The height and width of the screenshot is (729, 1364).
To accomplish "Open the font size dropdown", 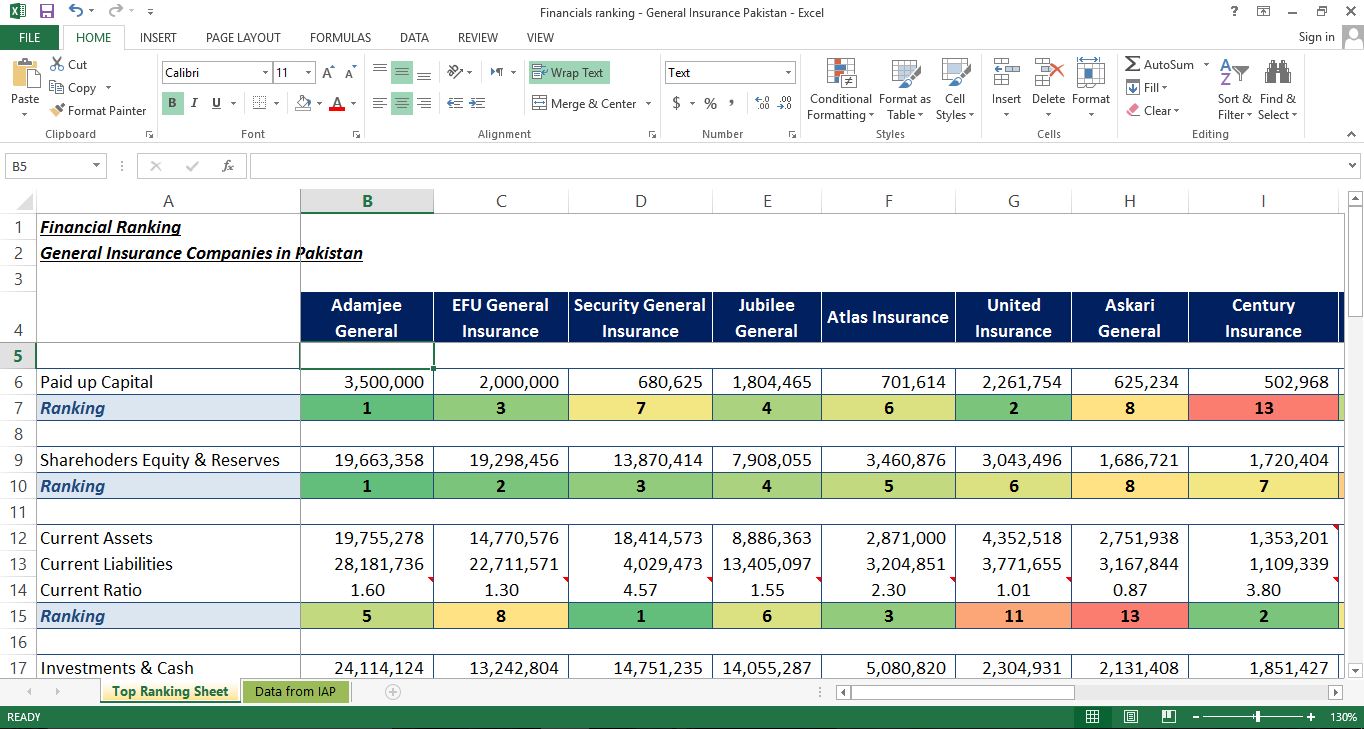I will 305,72.
